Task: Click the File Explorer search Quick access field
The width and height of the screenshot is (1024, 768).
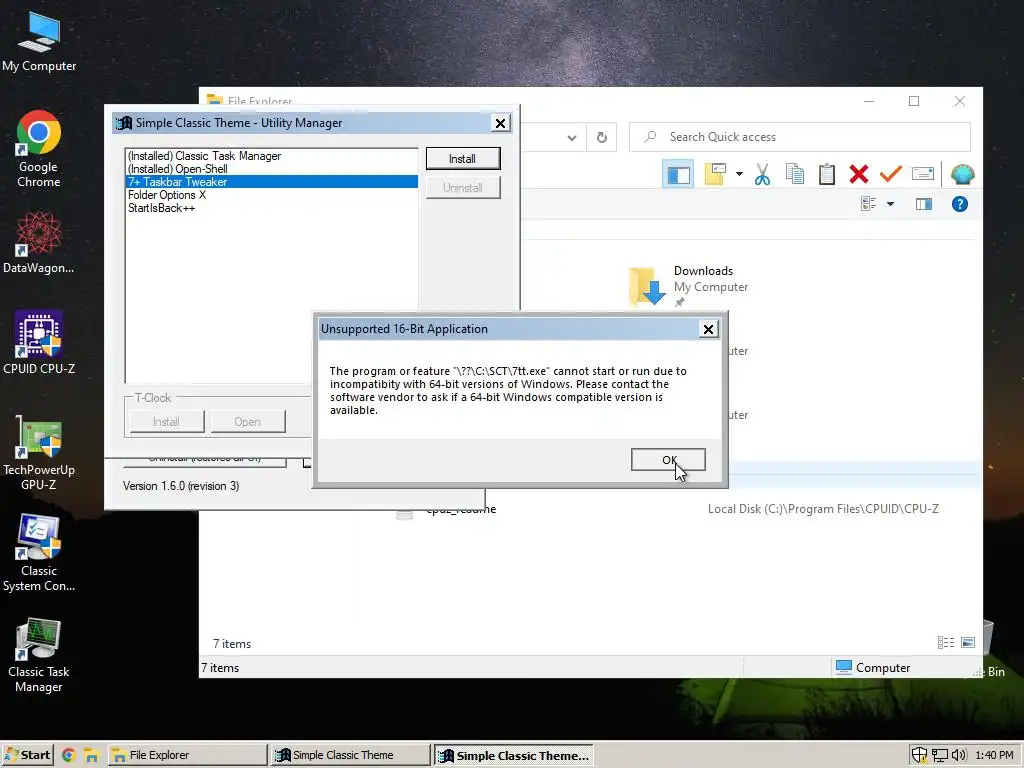Action: pos(799,137)
